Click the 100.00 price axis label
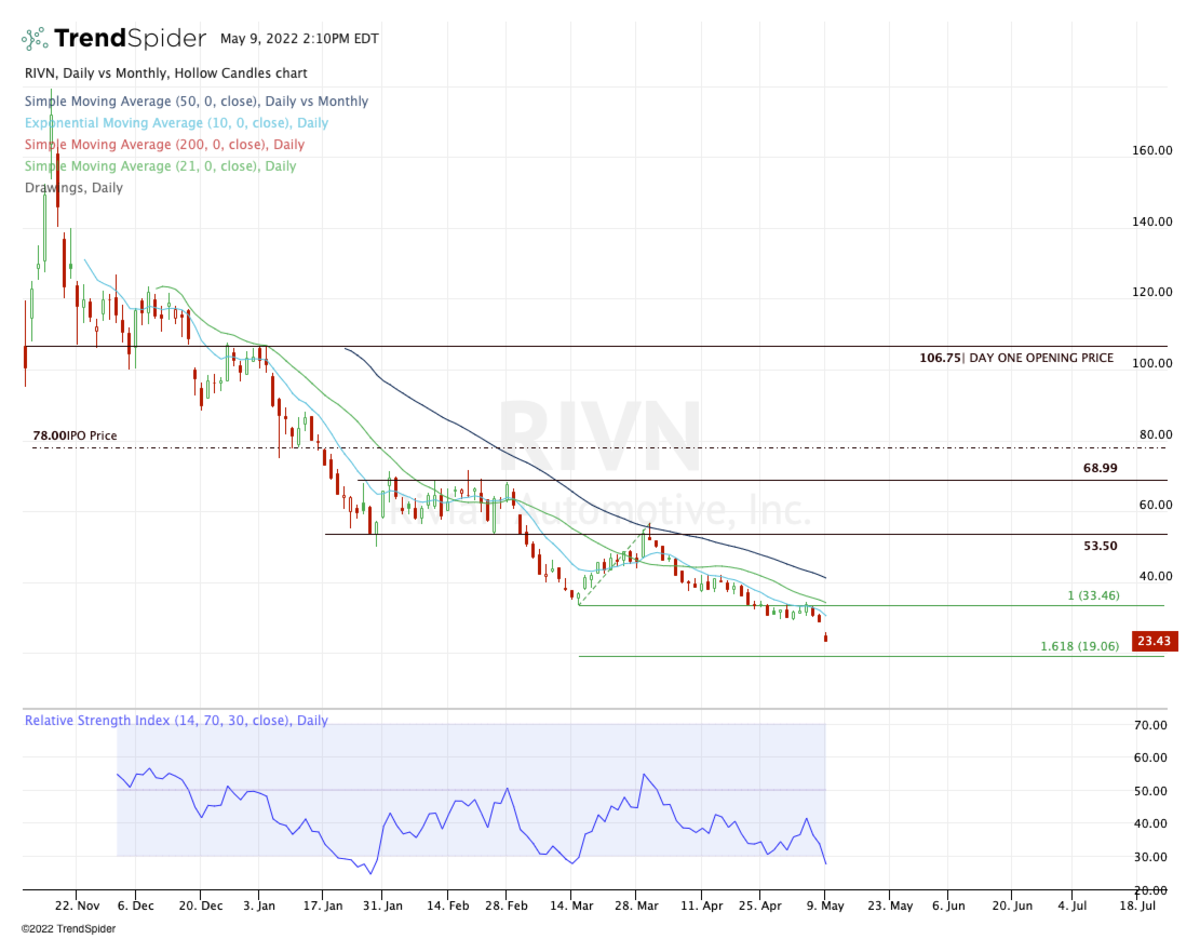Image resolution: width=1200 pixels, height=939 pixels. coord(1153,364)
